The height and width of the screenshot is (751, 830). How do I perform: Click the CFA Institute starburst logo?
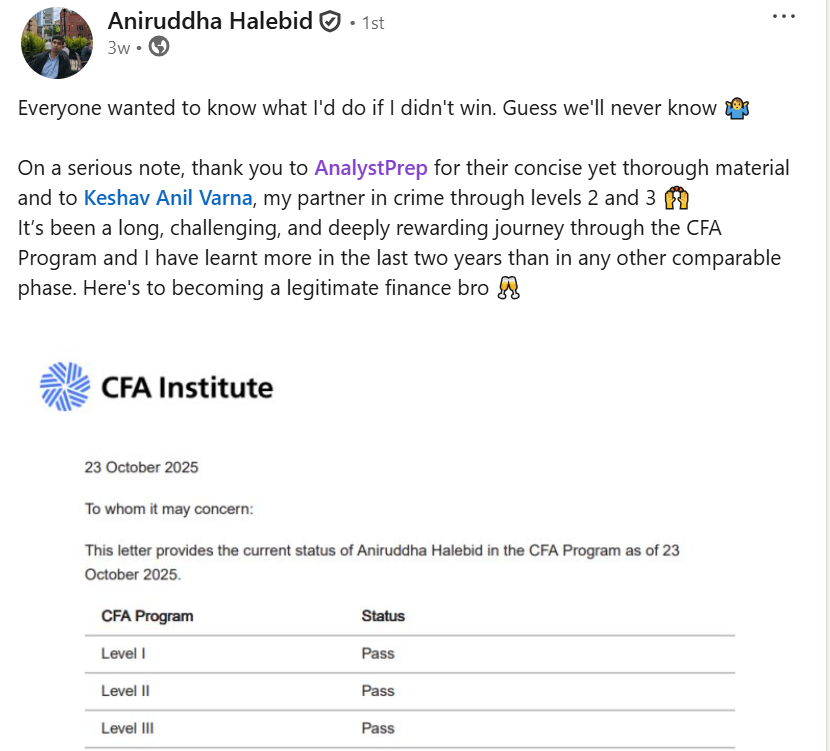(x=65, y=386)
